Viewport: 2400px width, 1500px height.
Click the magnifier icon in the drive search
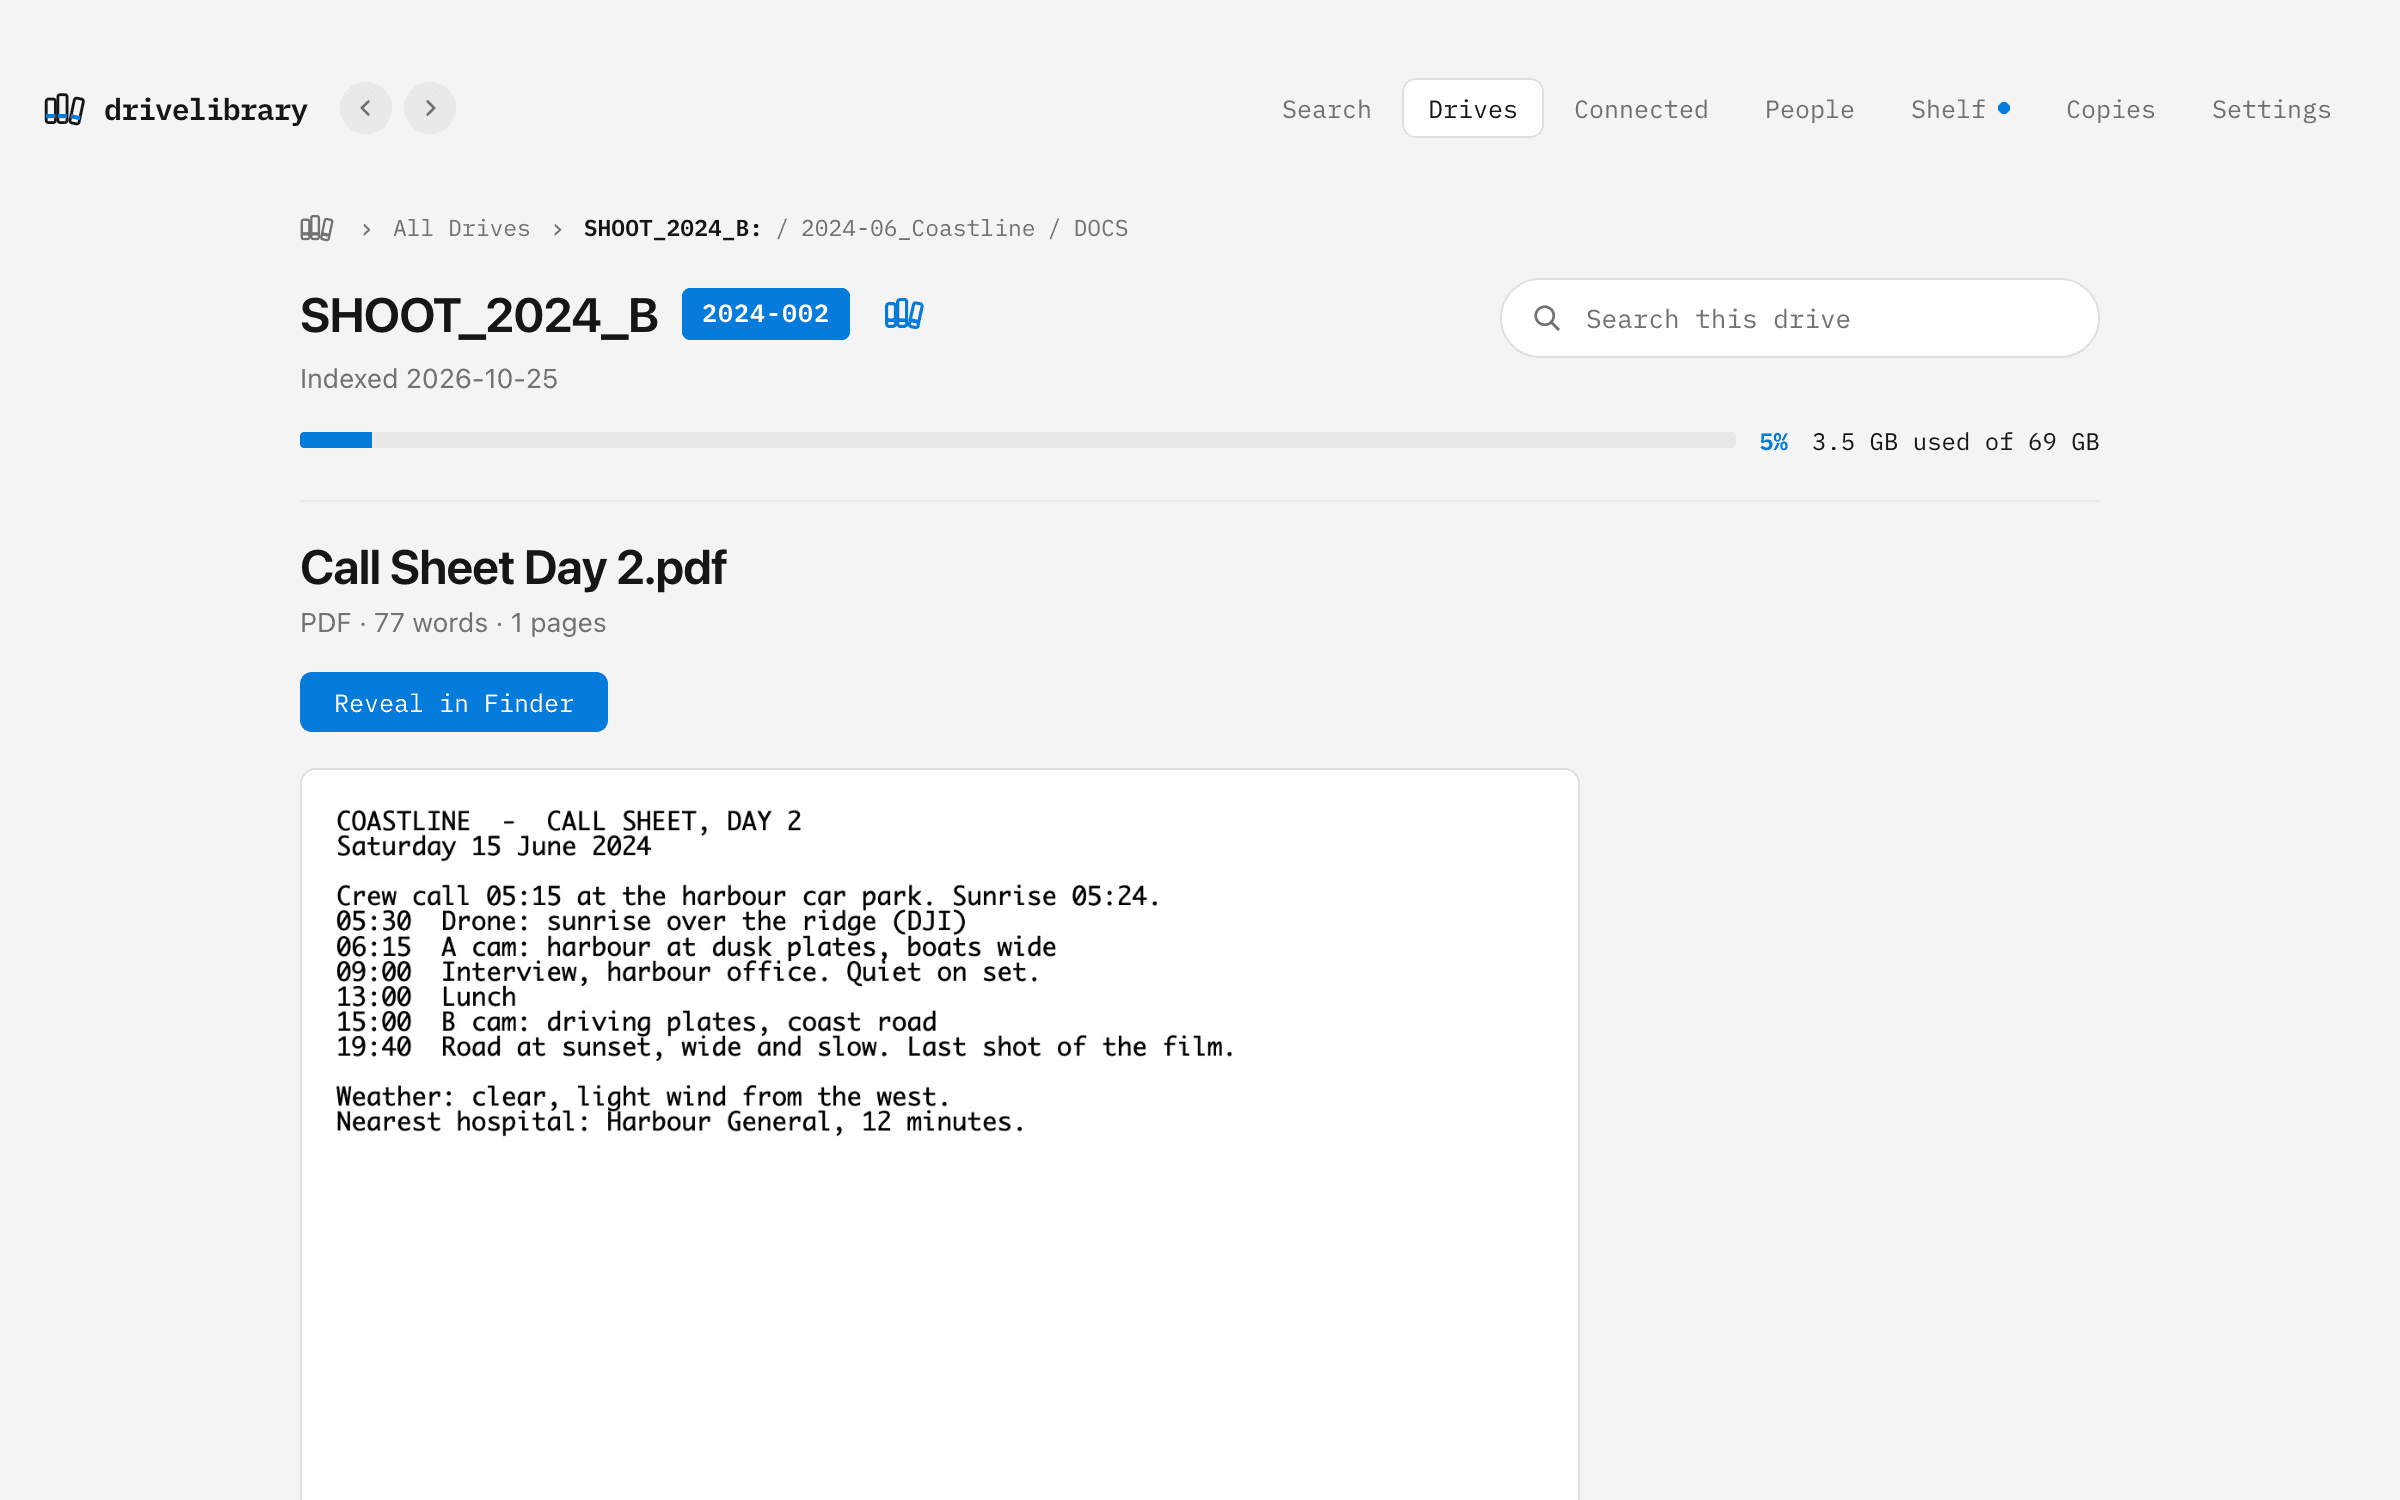(x=1547, y=318)
